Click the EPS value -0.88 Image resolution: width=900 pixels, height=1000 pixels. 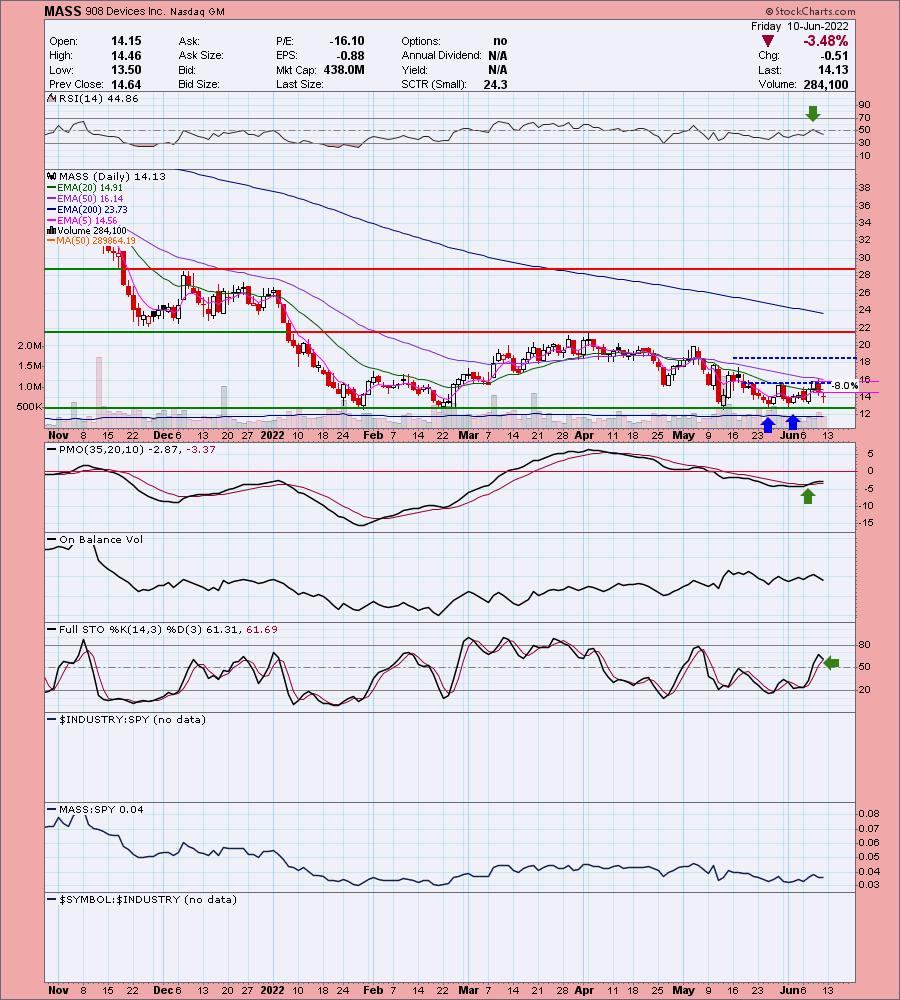(x=351, y=55)
